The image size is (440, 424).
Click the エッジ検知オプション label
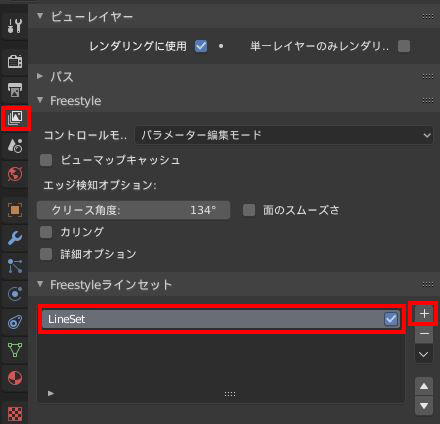pos(100,185)
